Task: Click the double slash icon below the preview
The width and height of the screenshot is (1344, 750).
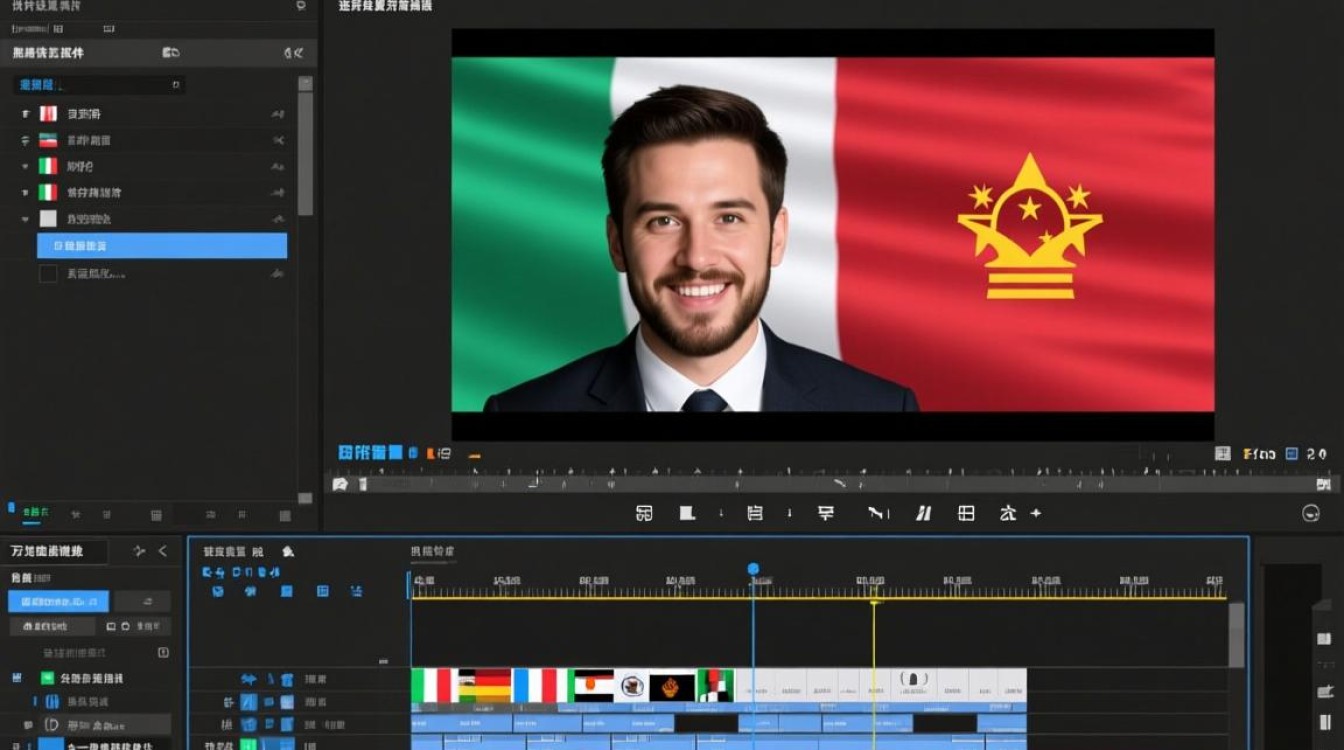Action: coord(924,513)
